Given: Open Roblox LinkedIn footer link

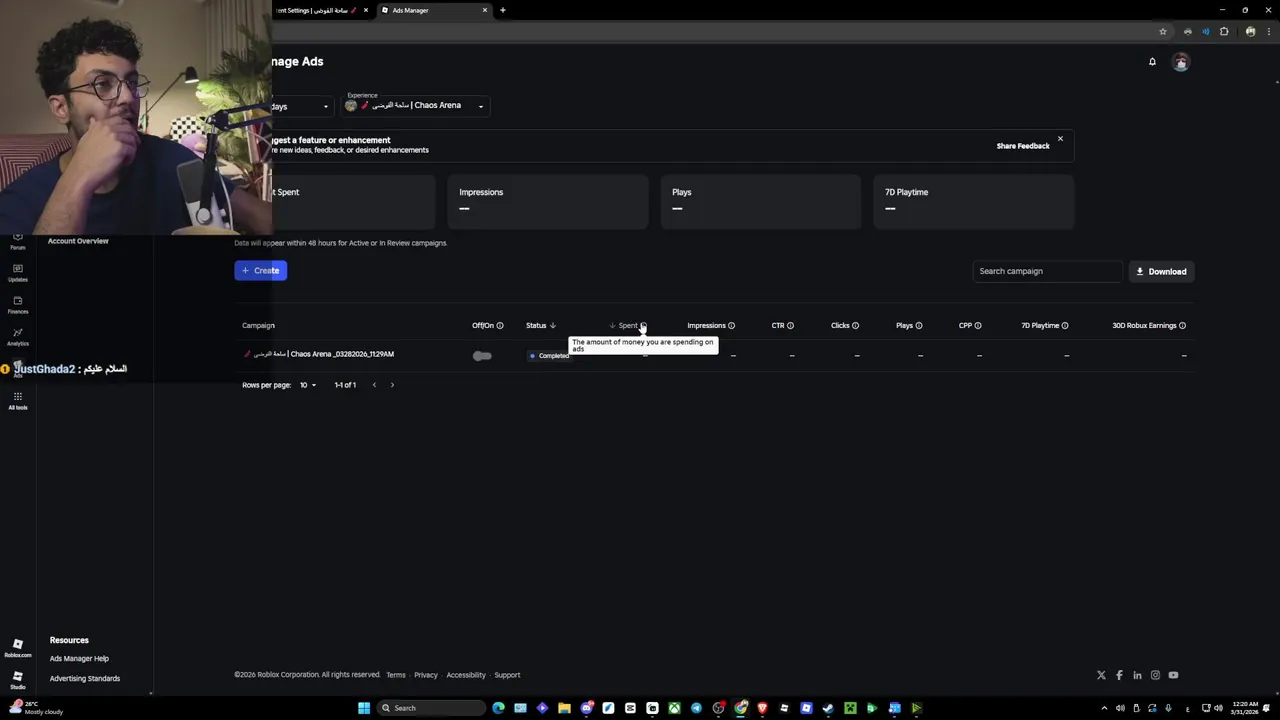Looking at the screenshot, I should (x=1137, y=675).
